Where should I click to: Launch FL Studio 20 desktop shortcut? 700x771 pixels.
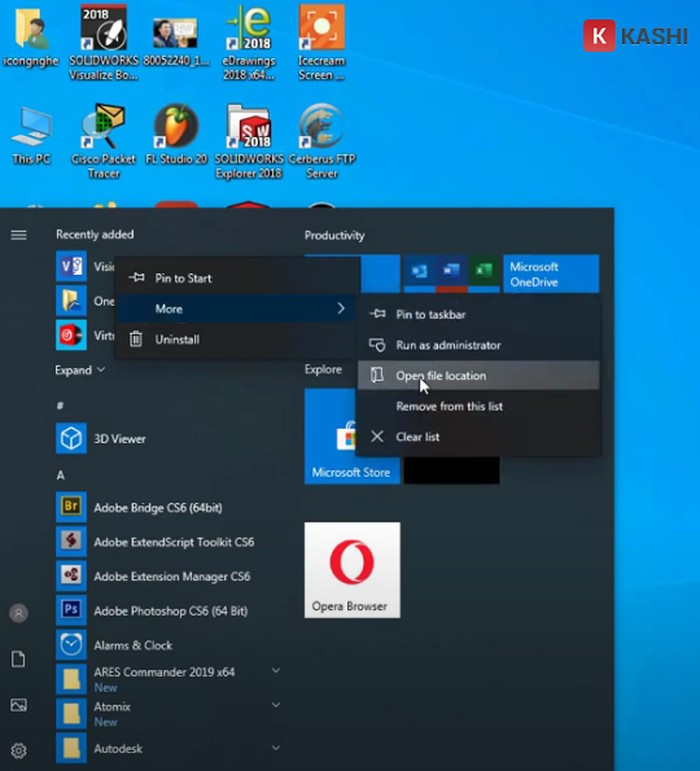click(176, 135)
